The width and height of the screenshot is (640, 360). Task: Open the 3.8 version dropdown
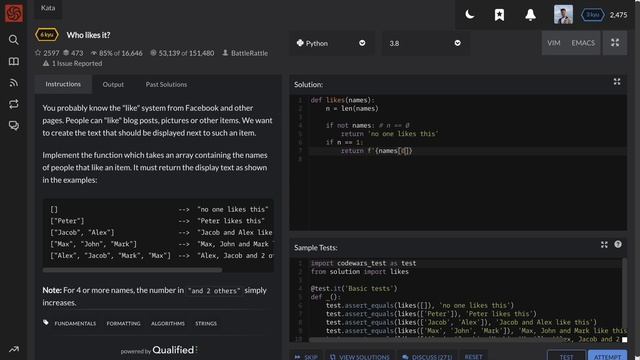(x=425, y=43)
